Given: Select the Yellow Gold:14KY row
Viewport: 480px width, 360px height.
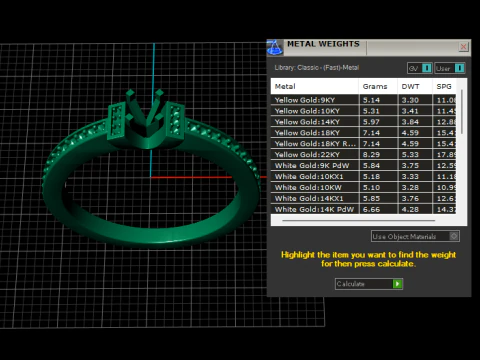Looking at the screenshot, I should (363, 122).
